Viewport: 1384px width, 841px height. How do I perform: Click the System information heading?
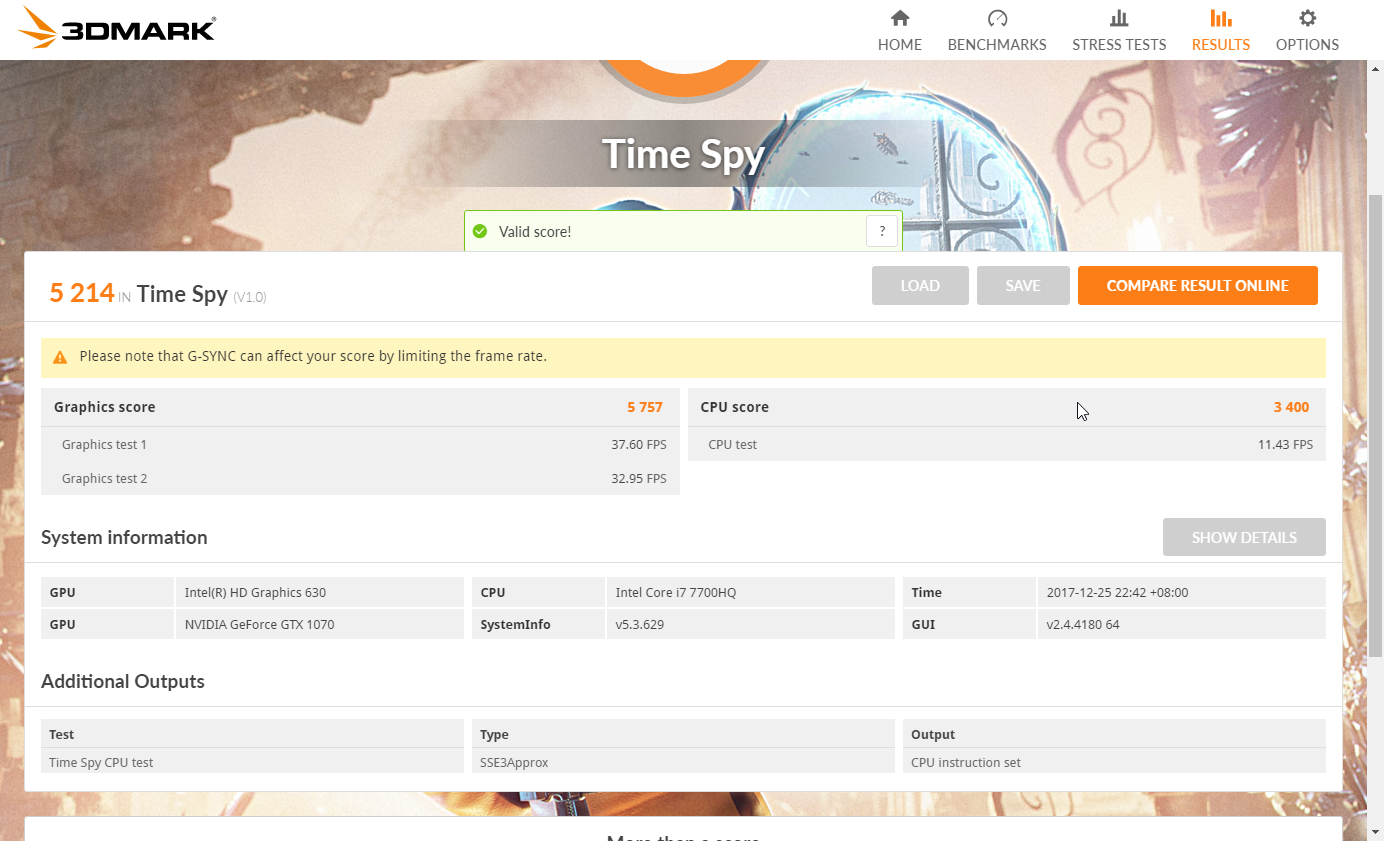[x=124, y=537]
